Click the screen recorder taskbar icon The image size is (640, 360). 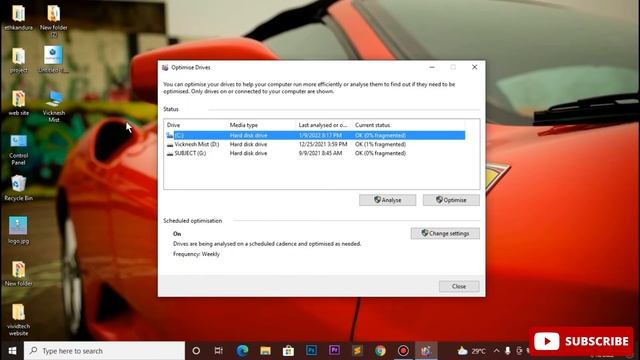403,351
